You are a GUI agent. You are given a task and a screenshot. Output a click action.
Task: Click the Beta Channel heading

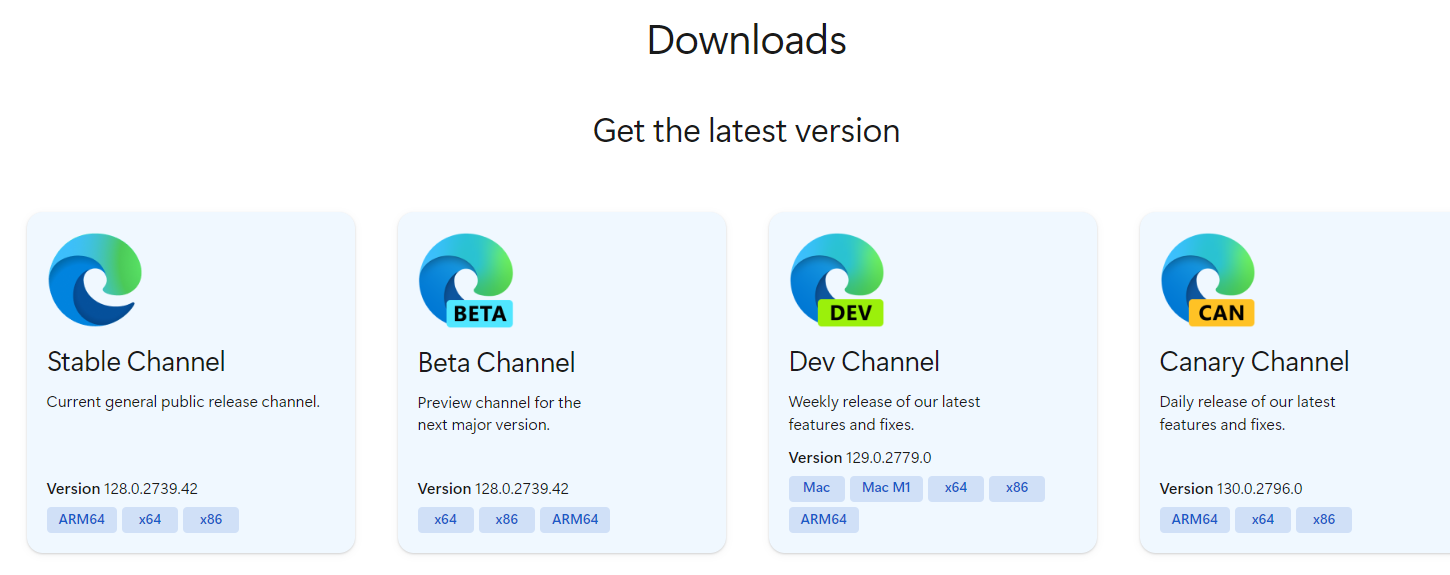[497, 362]
